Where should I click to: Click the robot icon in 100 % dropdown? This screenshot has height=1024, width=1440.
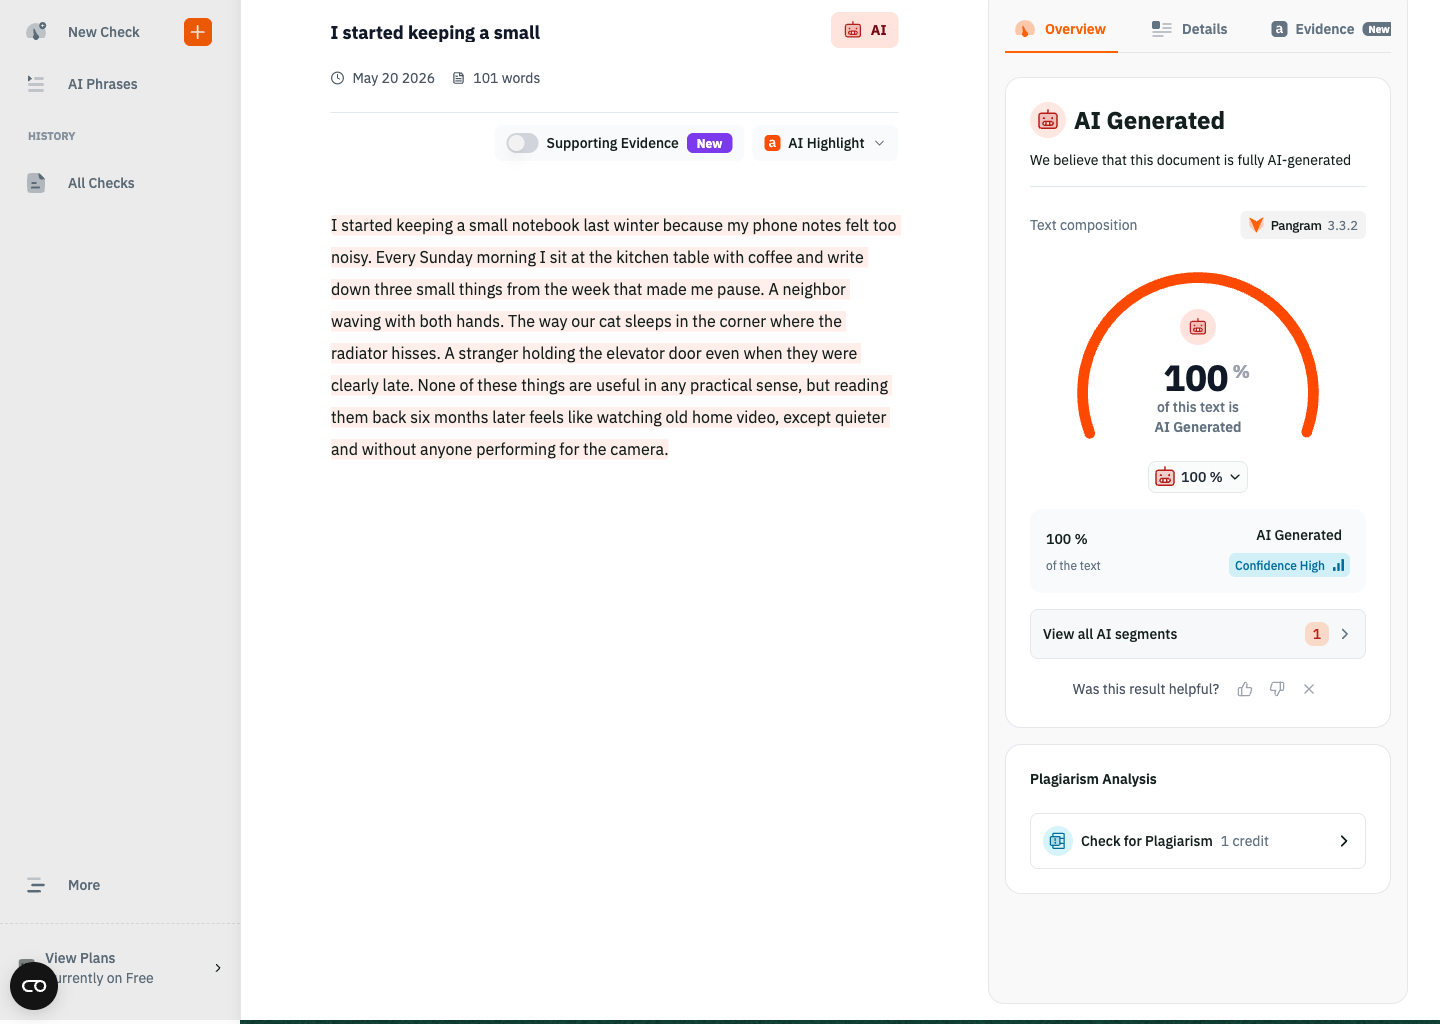click(1165, 477)
